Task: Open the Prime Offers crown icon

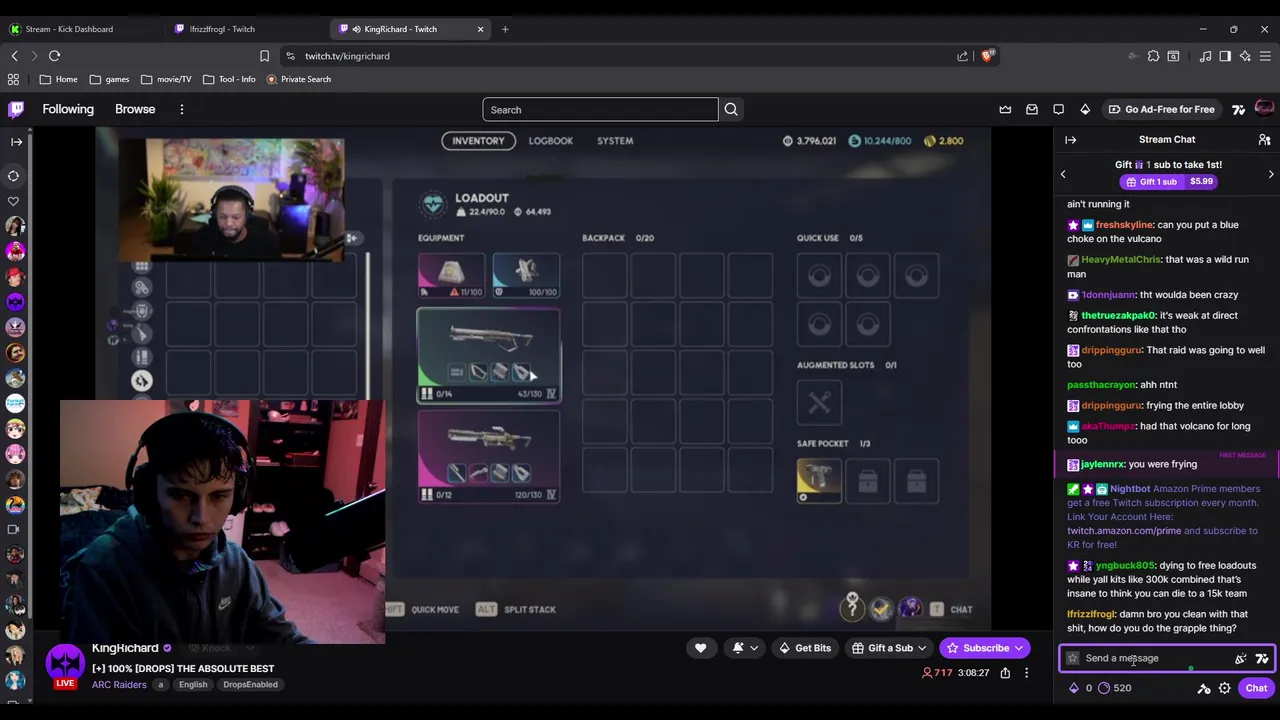Action: coord(1005,109)
